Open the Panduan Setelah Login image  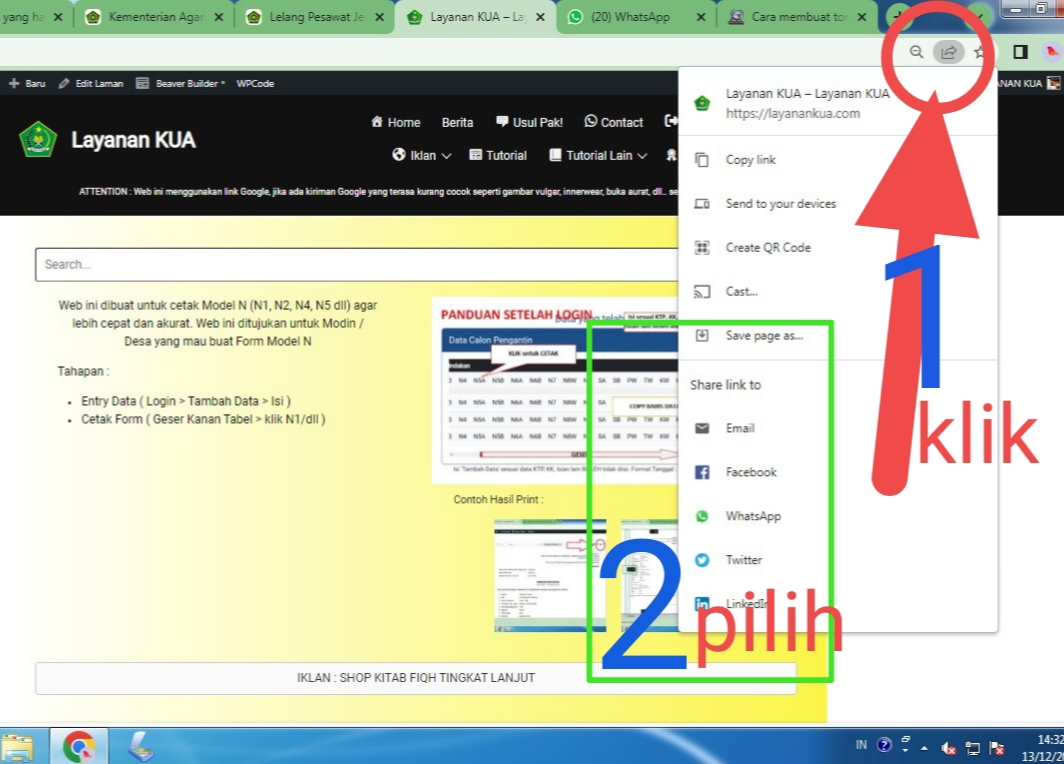pyautogui.click(x=555, y=390)
